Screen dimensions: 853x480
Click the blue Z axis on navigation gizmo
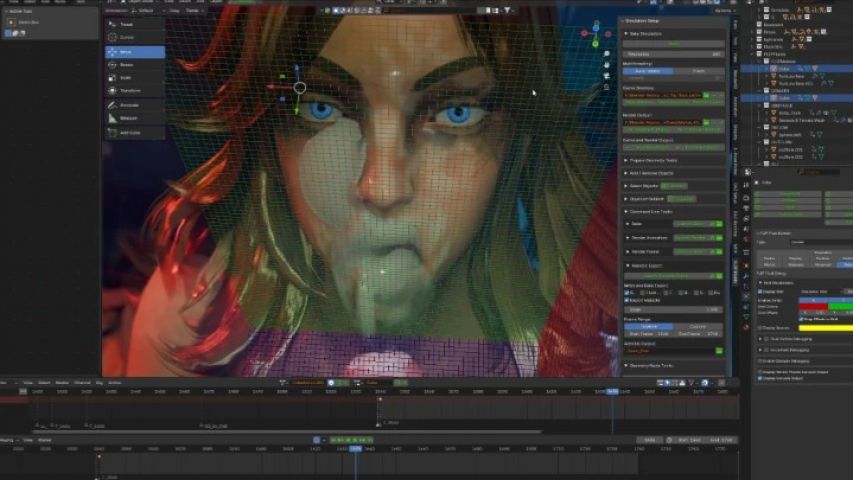596,28
